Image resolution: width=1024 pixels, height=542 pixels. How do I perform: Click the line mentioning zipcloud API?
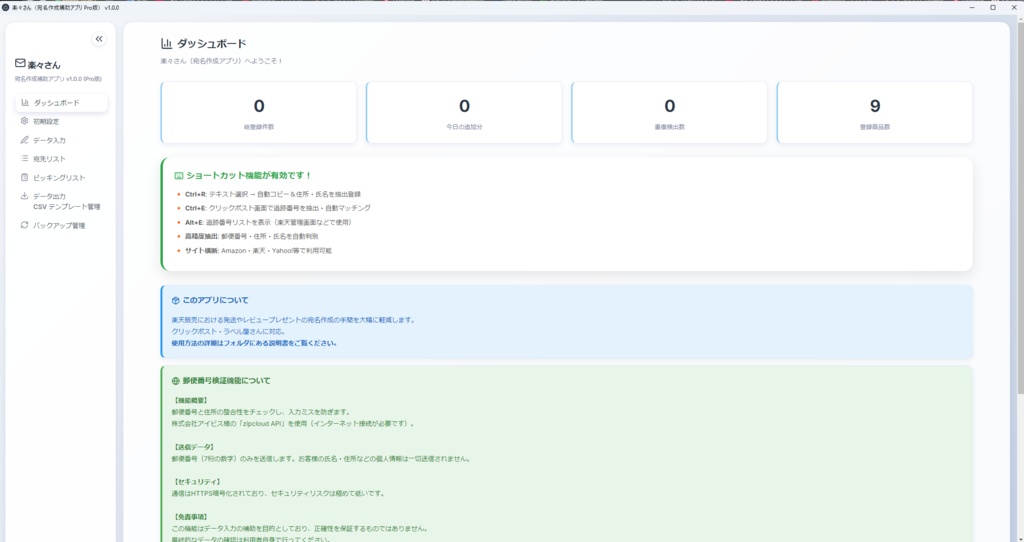tap(293, 423)
